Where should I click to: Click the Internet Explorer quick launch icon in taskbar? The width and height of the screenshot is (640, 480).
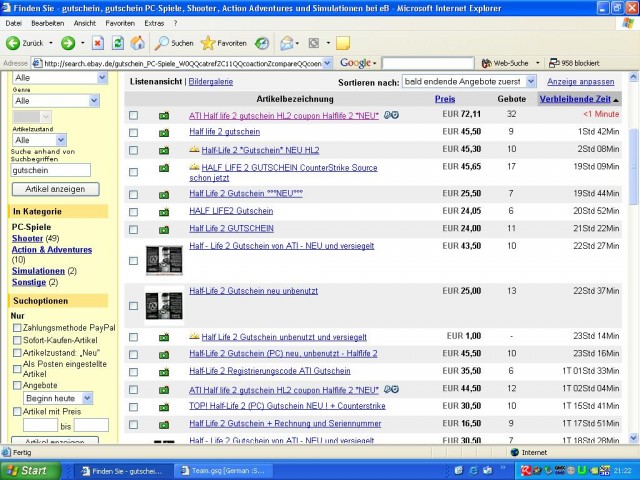click(x=473, y=471)
